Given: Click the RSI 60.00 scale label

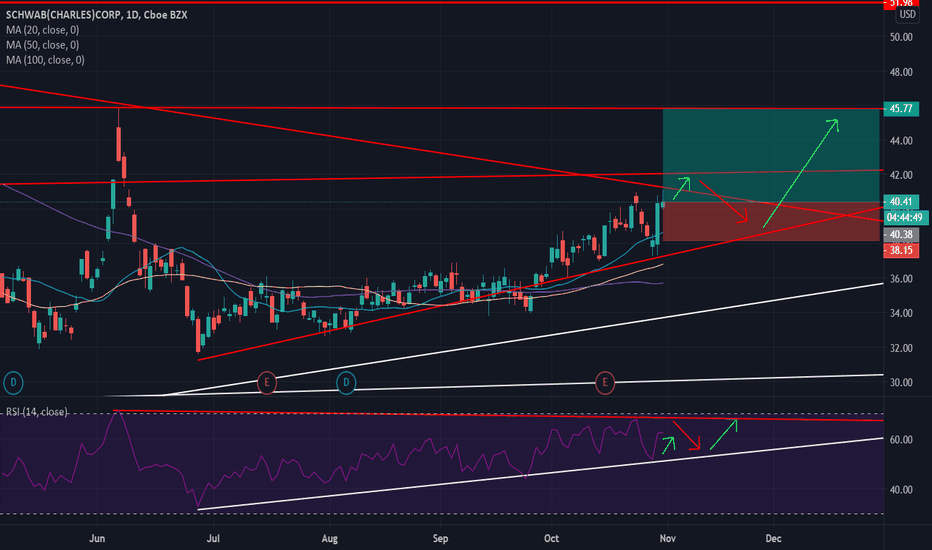Looking at the screenshot, I should [901, 440].
